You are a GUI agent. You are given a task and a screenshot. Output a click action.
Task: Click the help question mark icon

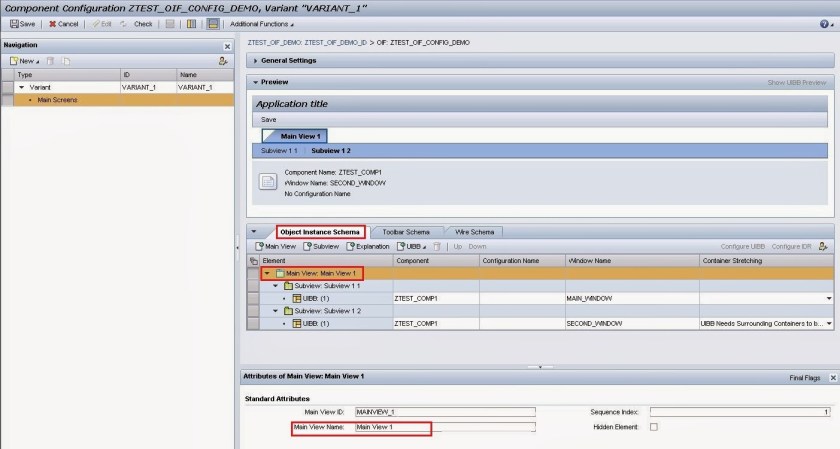pyautogui.click(x=825, y=23)
